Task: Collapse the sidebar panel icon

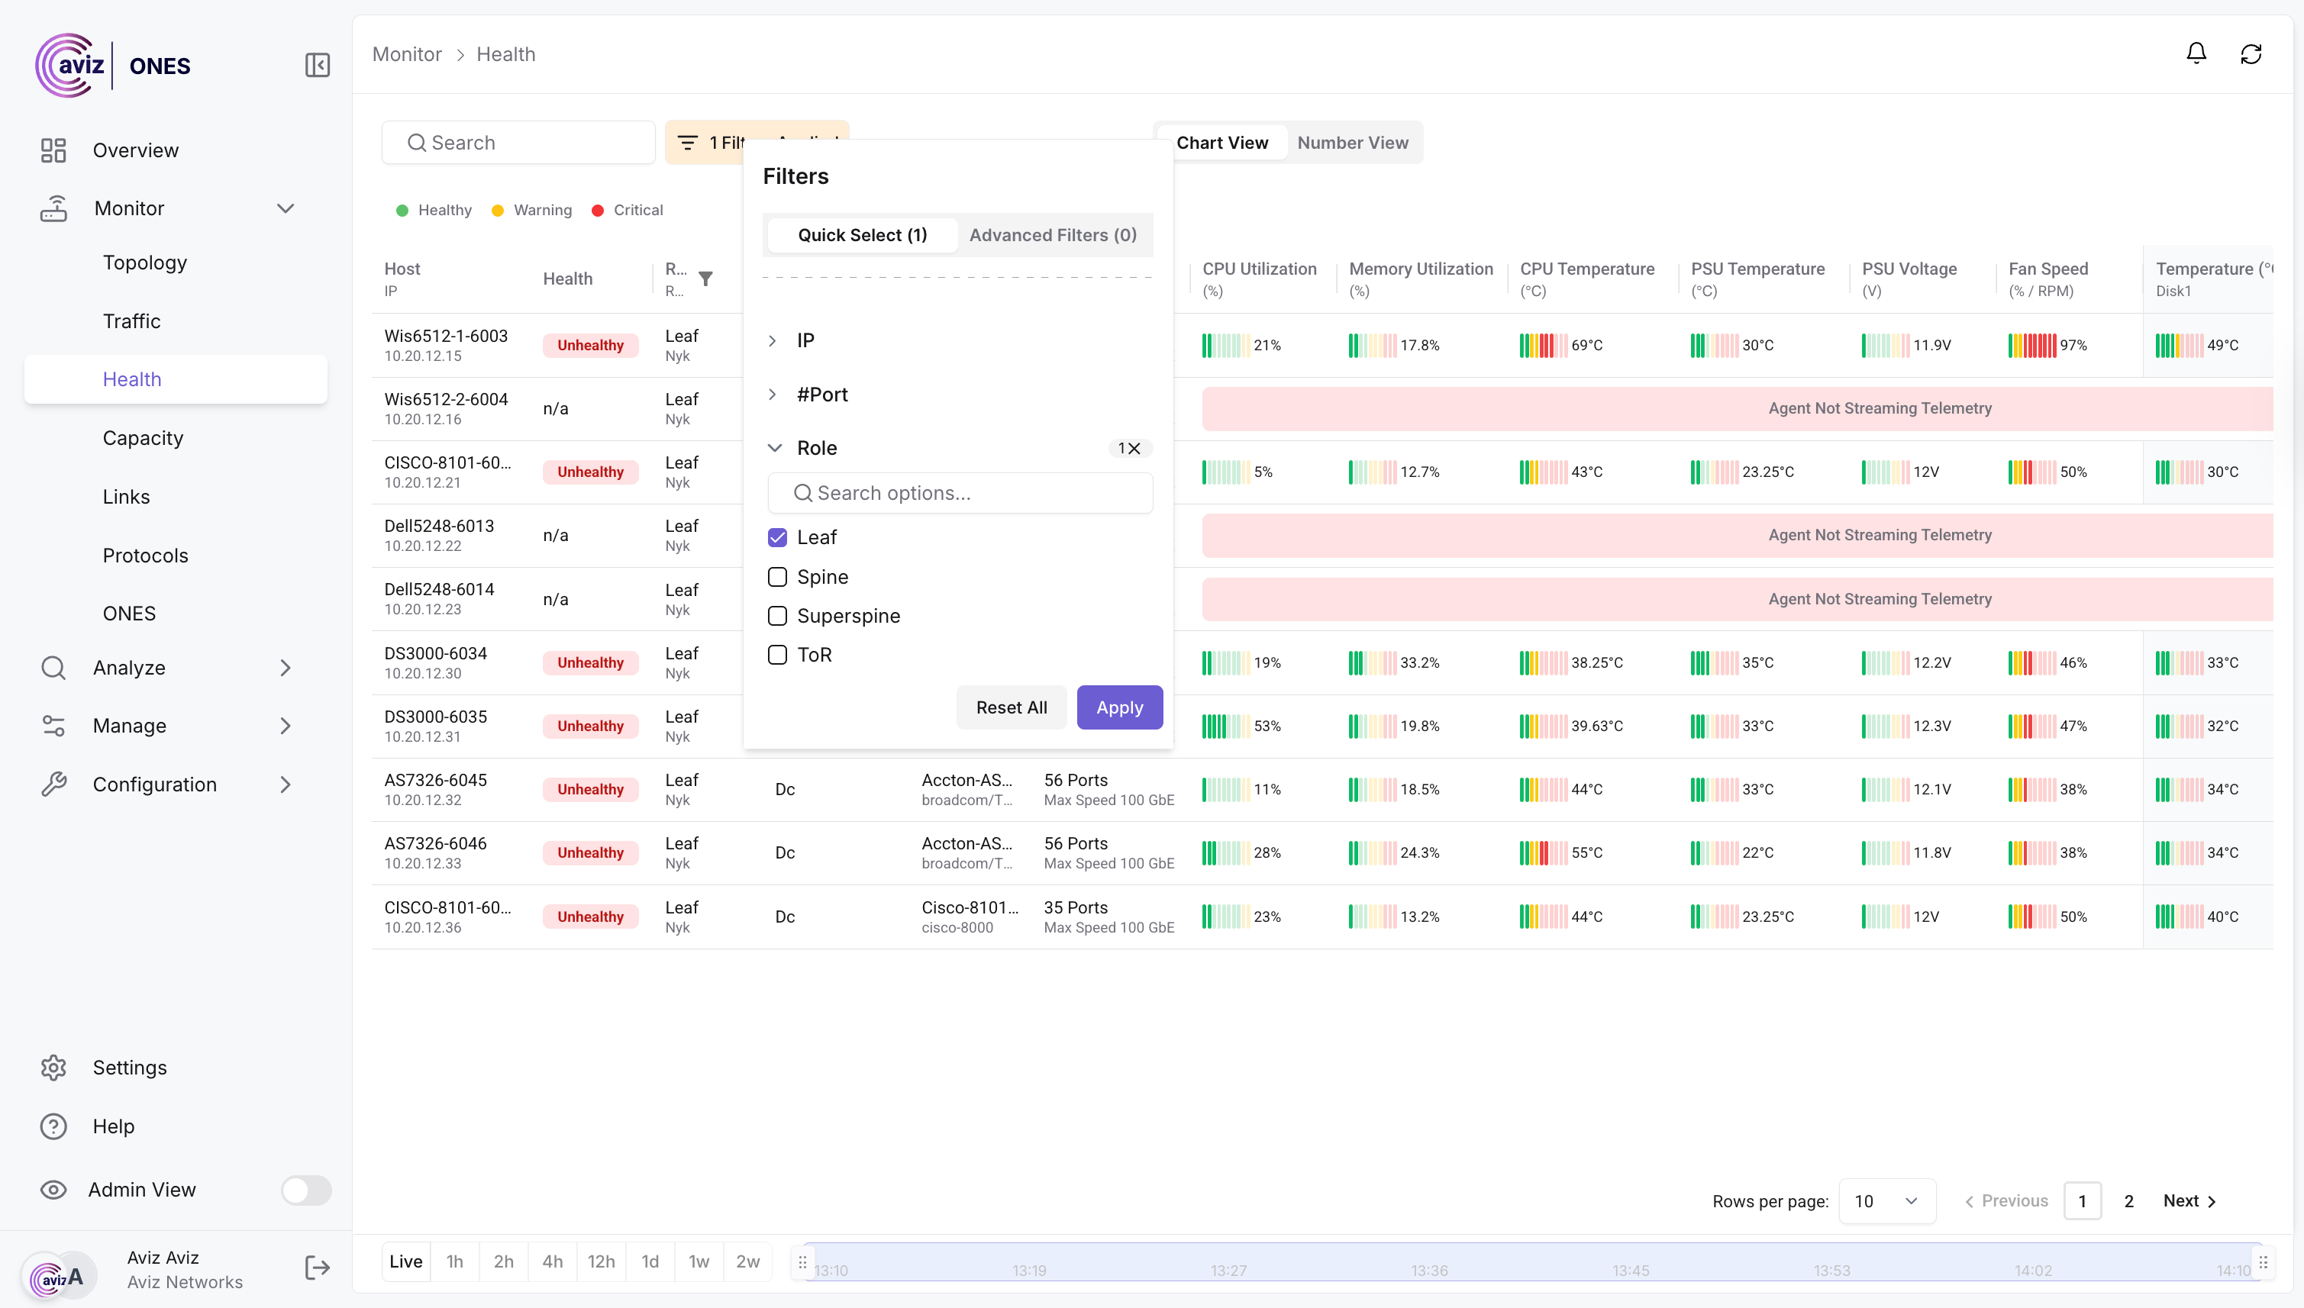Action: point(317,65)
